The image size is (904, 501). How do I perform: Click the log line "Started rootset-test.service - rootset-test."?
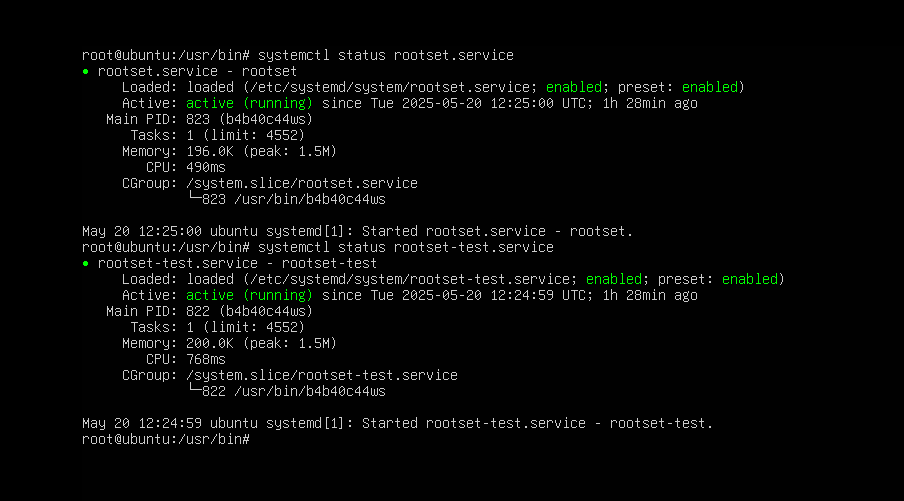[x=537, y=423]
